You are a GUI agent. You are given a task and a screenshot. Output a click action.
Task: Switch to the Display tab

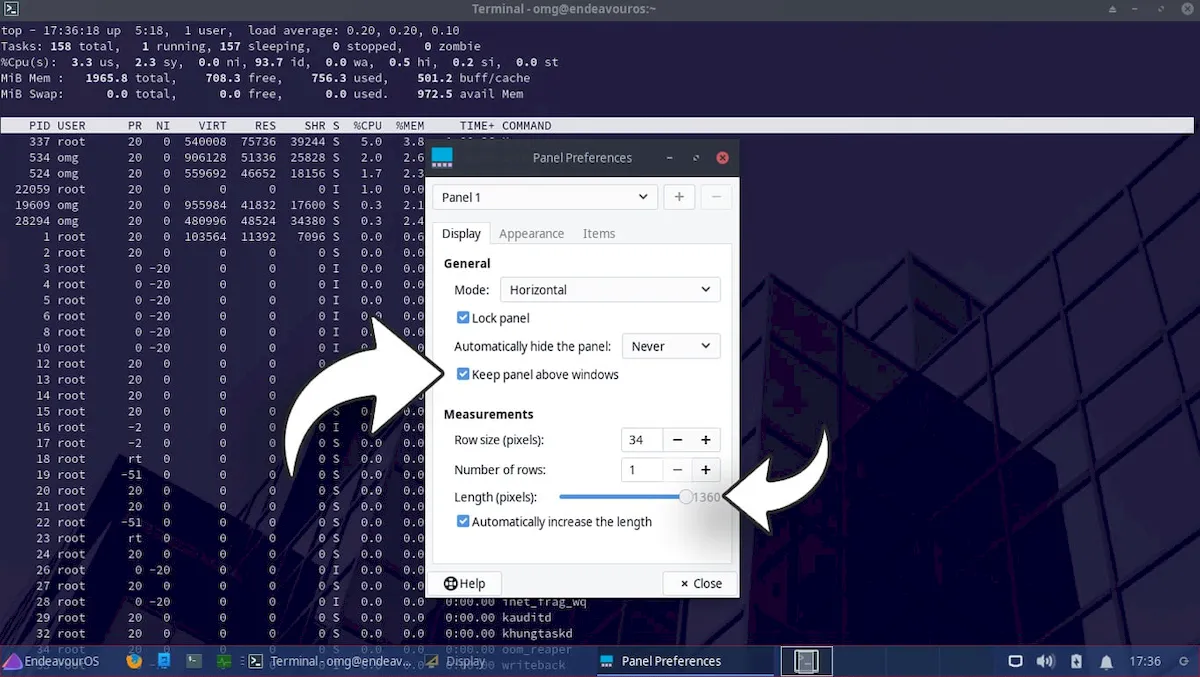tap(461, 233)
